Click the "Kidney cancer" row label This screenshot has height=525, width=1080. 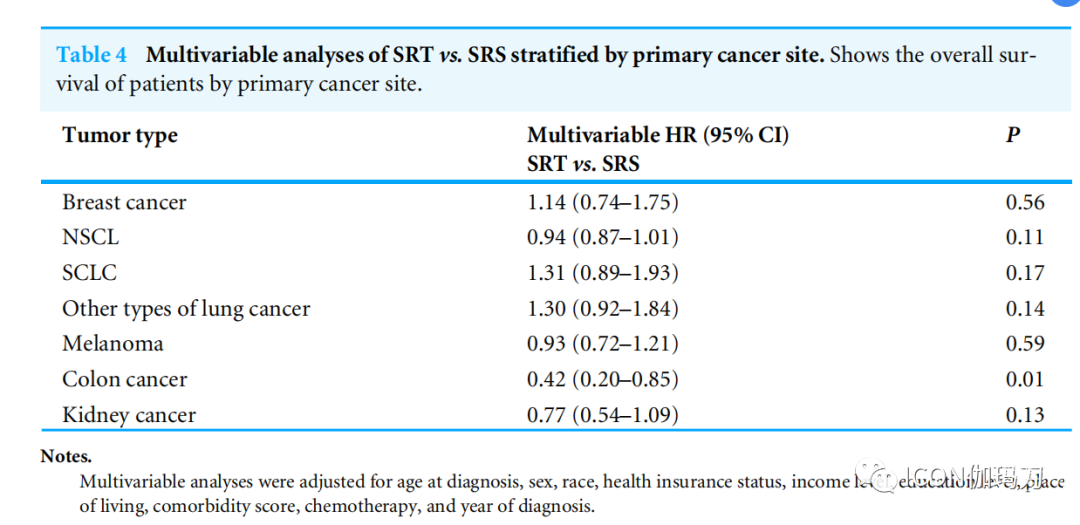pos(129,415)
